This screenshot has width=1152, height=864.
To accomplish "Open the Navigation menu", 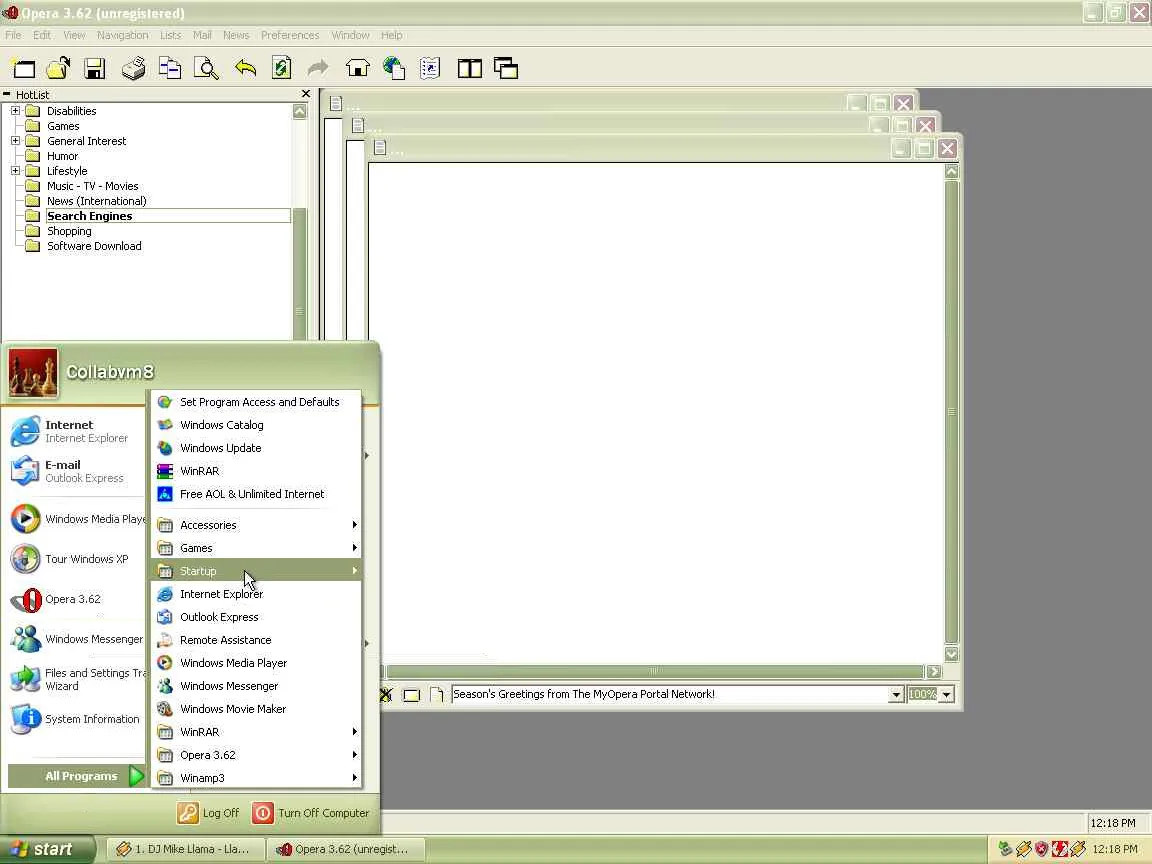I will click(x=122, y=35).
